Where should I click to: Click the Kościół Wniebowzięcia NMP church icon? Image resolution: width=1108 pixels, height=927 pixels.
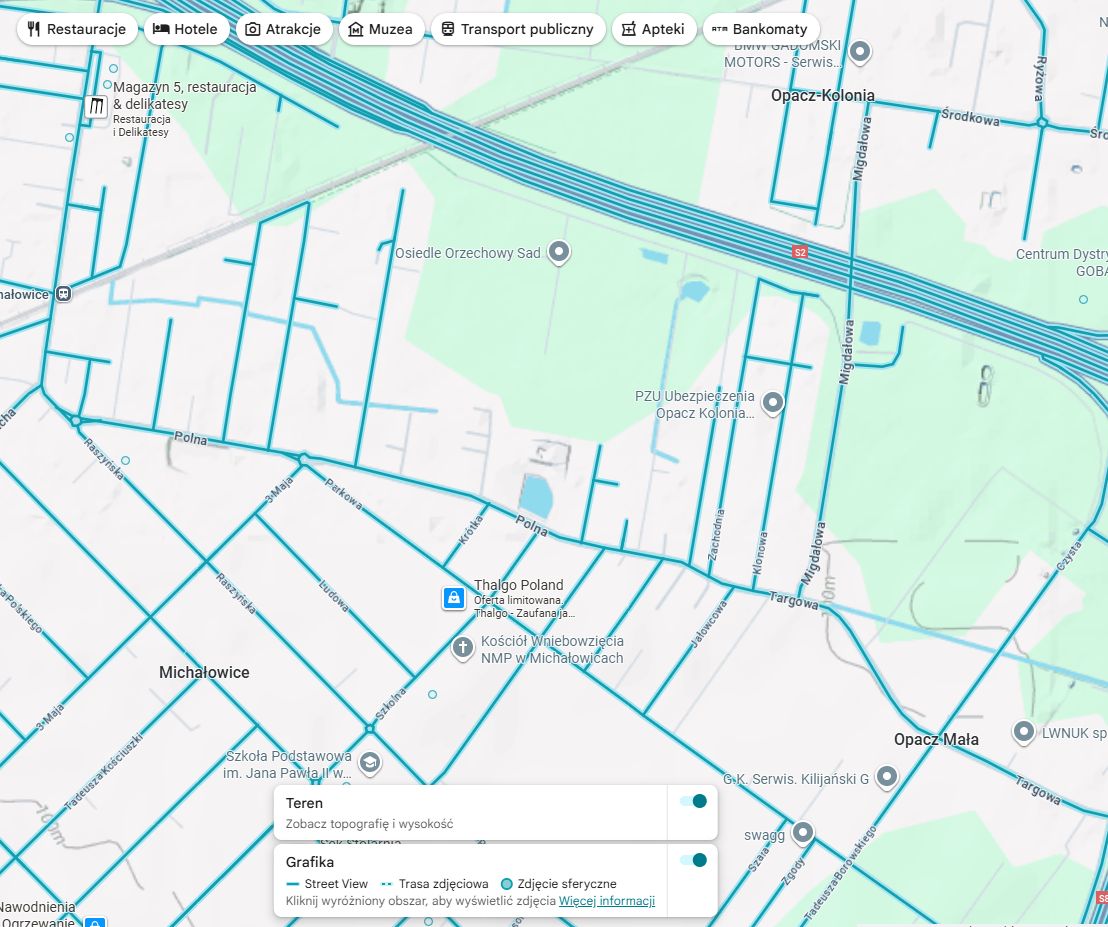point(461,649)
